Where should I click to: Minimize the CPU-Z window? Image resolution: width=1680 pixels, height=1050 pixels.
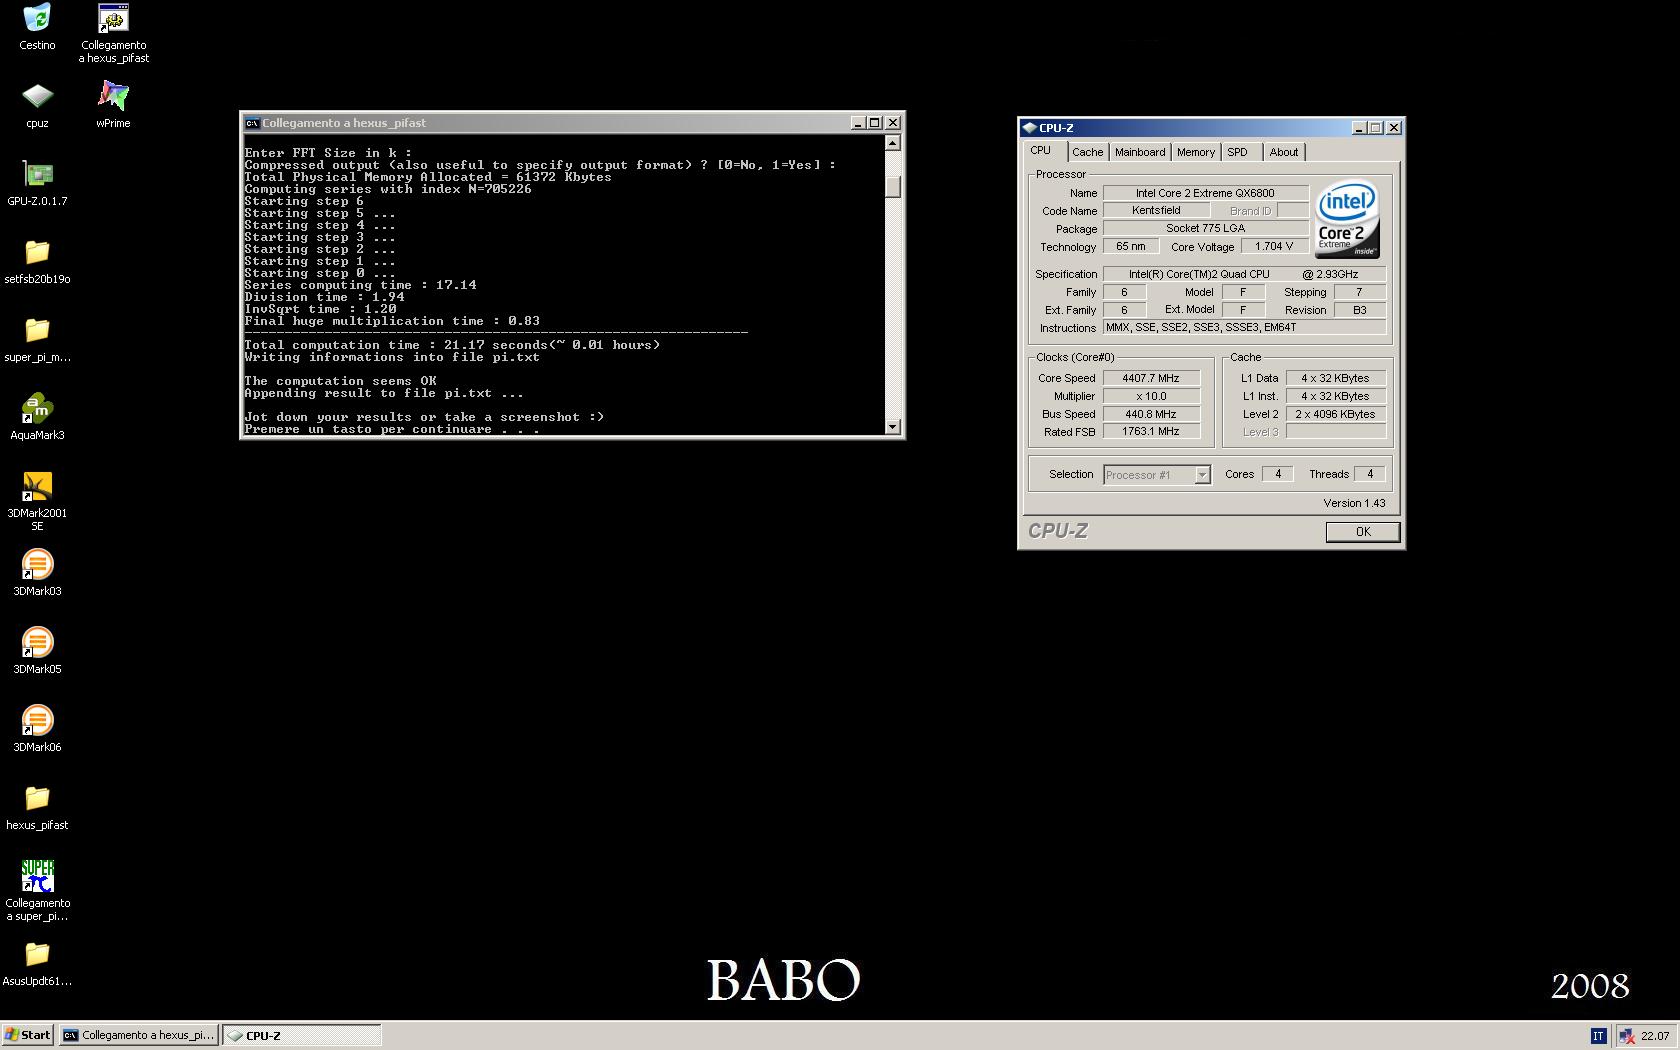click(1358, 128)
